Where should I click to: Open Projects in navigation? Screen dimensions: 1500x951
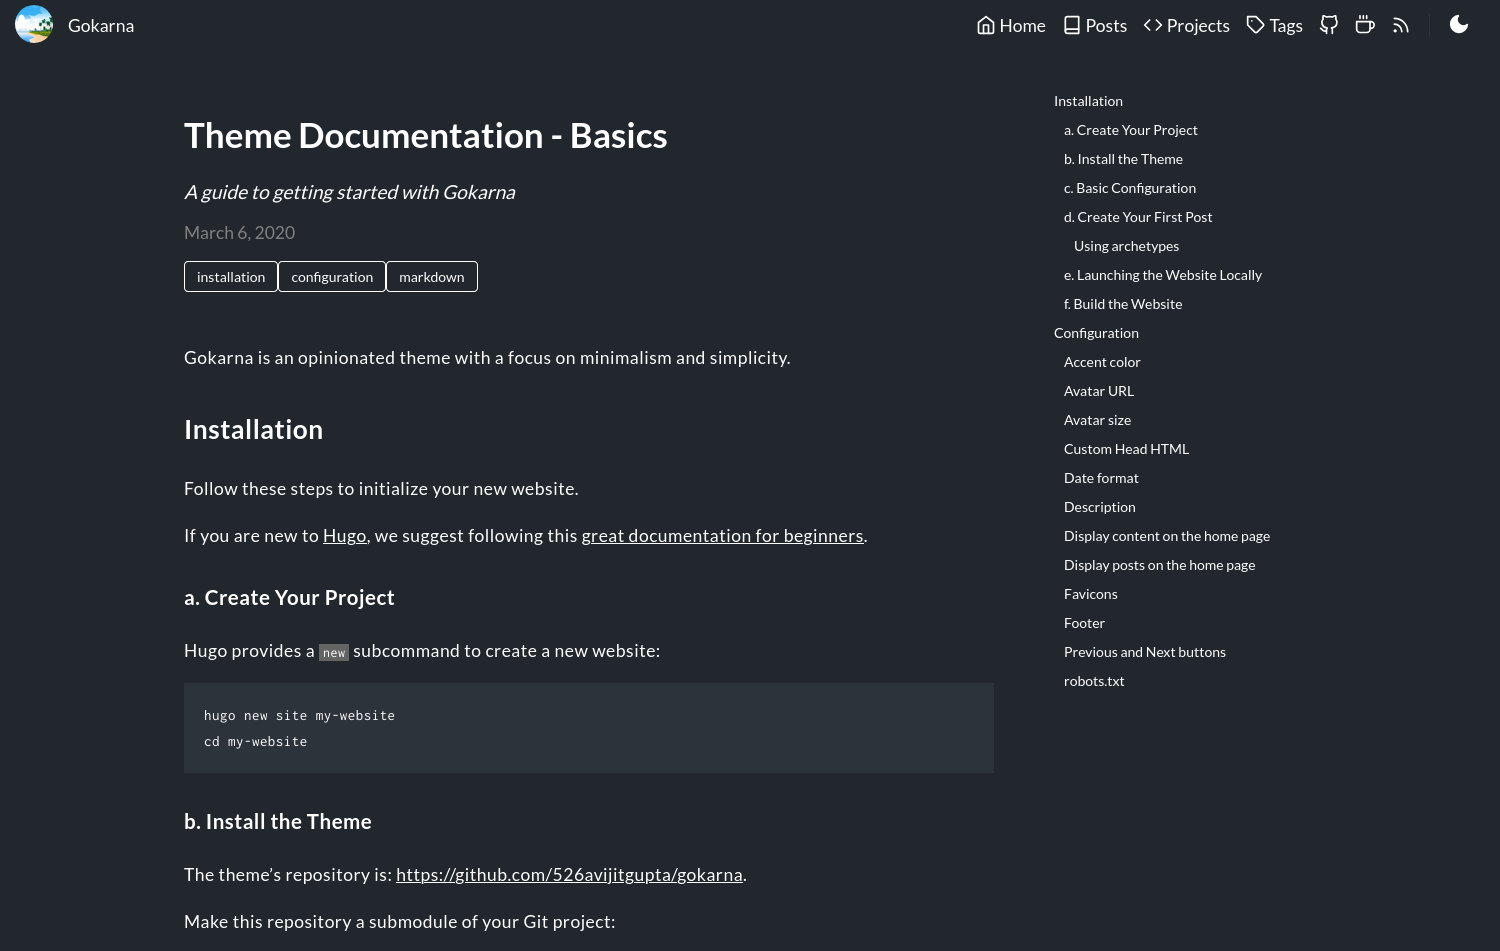tap(1187, 25)
